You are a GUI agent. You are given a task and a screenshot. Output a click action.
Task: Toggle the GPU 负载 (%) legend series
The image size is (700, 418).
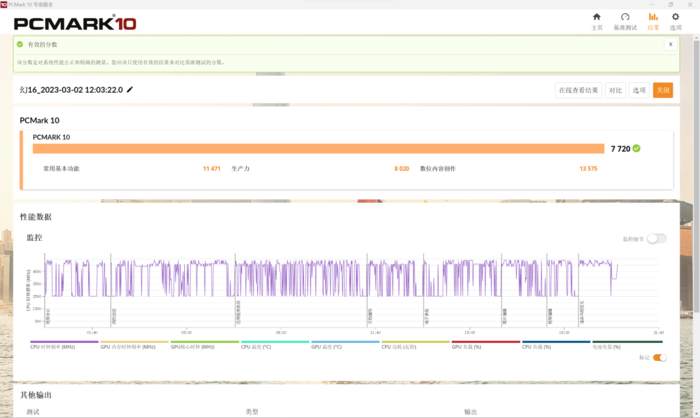486,345
